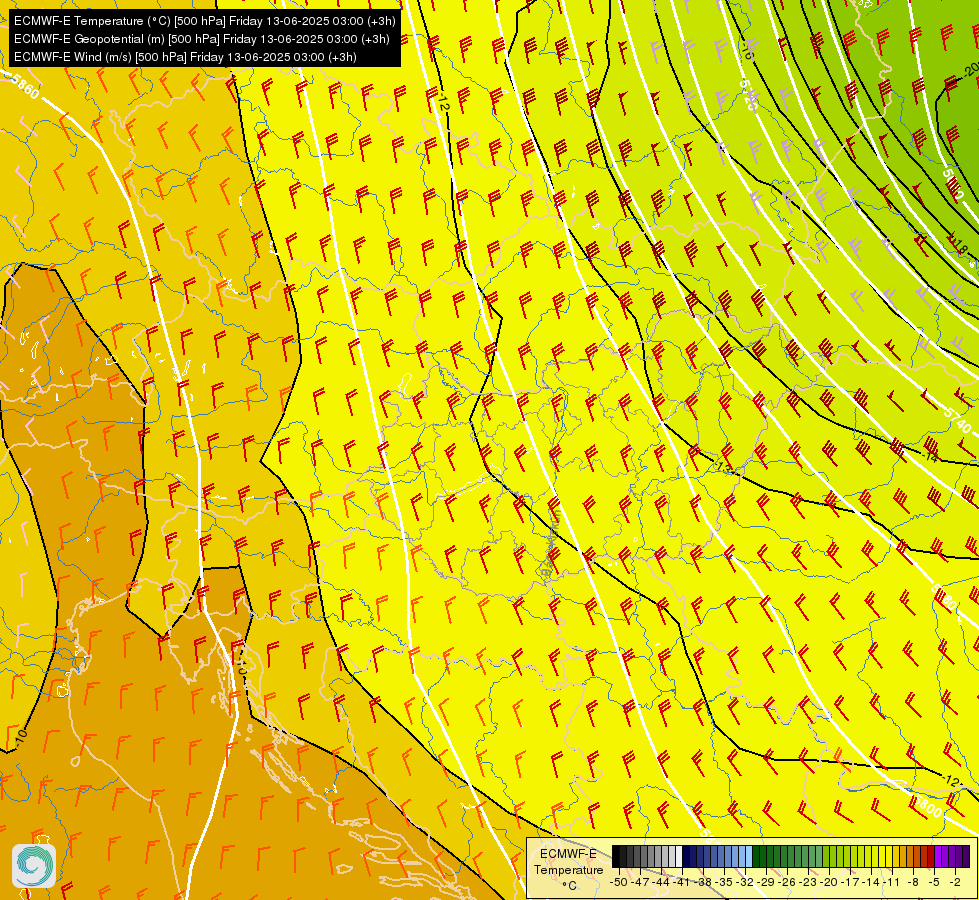Click the '-17' value on the legend
Screen dimensions: 979x900
click(x=850, y=882)
